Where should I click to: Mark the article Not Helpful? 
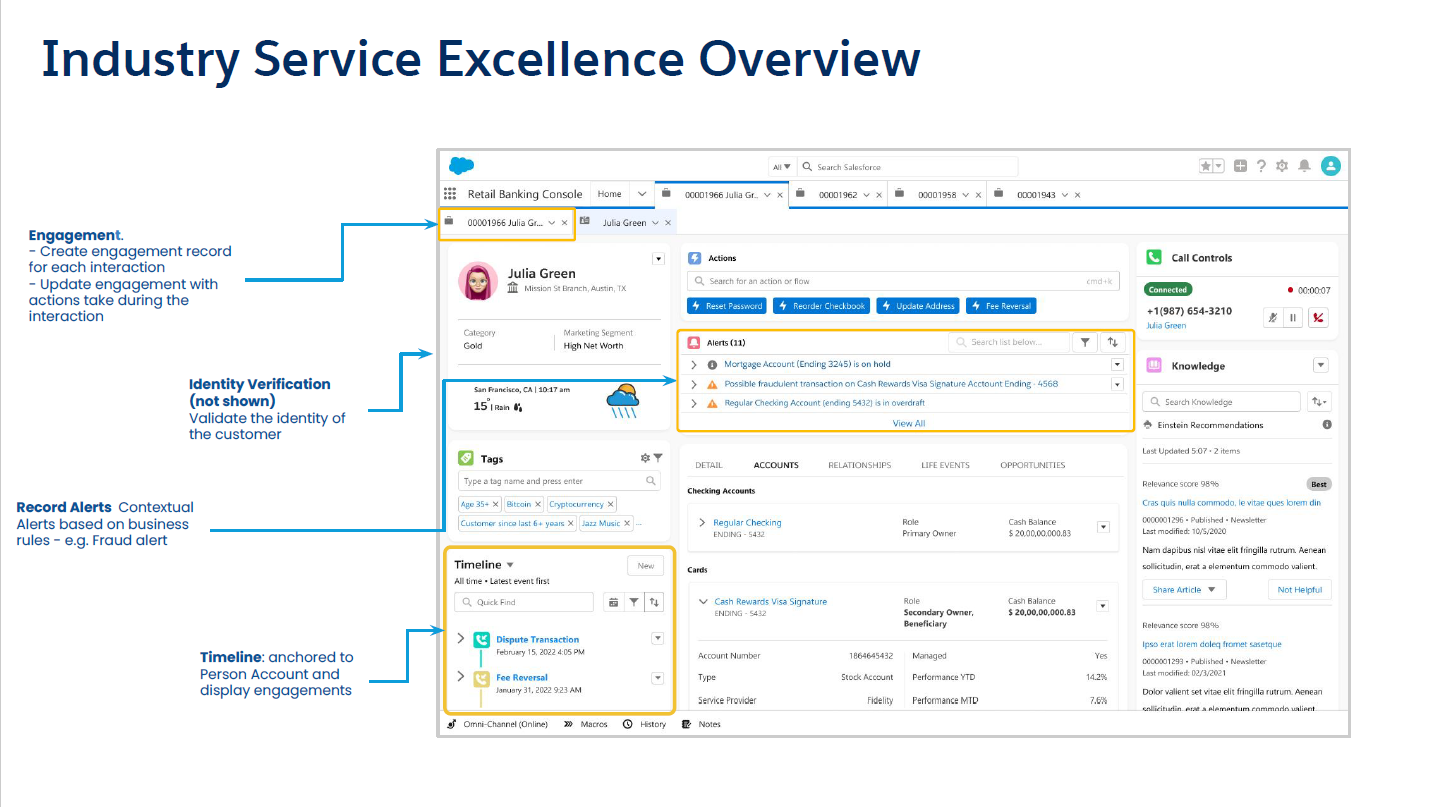tap(1300, 590)
